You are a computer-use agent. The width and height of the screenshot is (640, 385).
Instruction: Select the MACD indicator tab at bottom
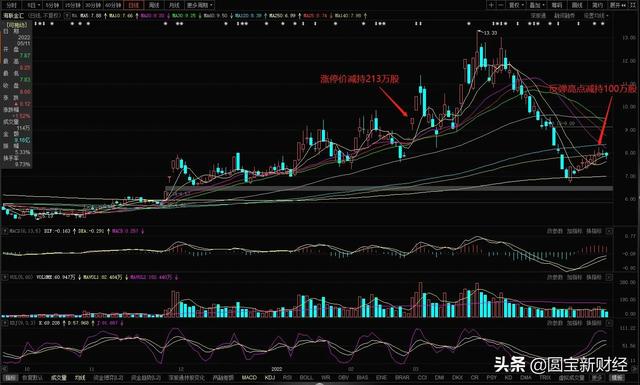(x=249, y=378)
